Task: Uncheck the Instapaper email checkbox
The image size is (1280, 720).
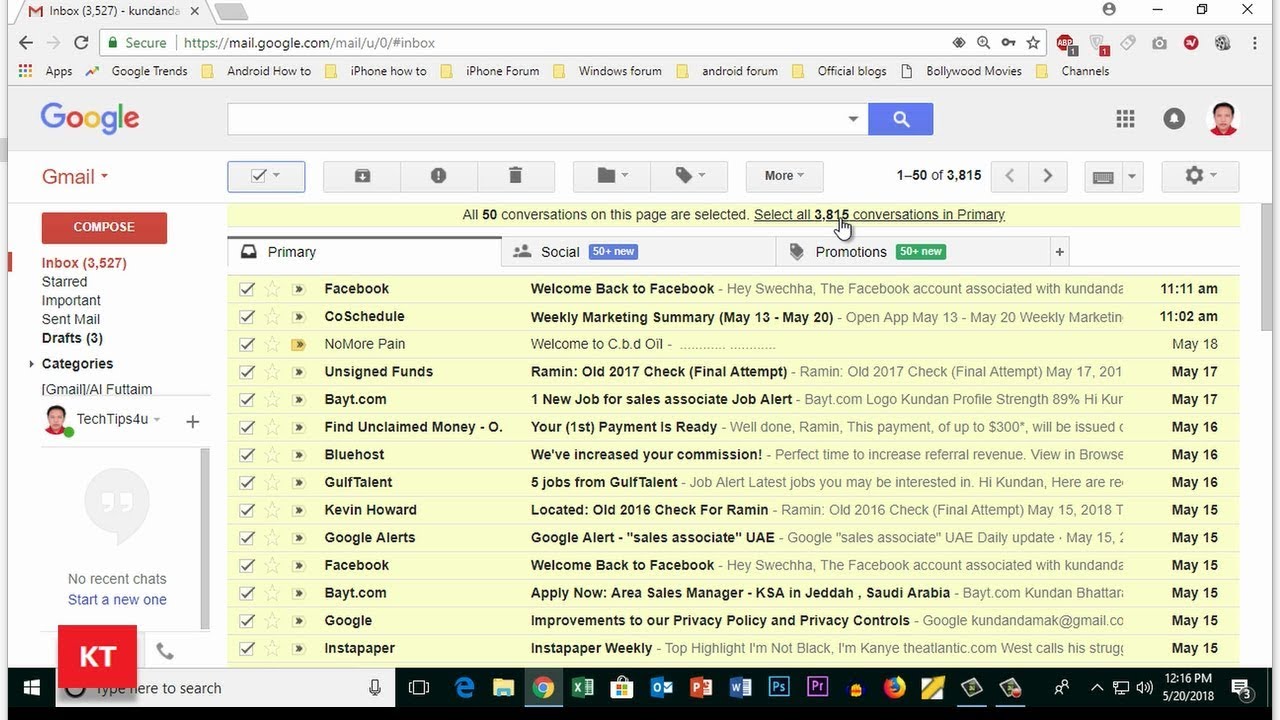Action: (x=247, y=648)
